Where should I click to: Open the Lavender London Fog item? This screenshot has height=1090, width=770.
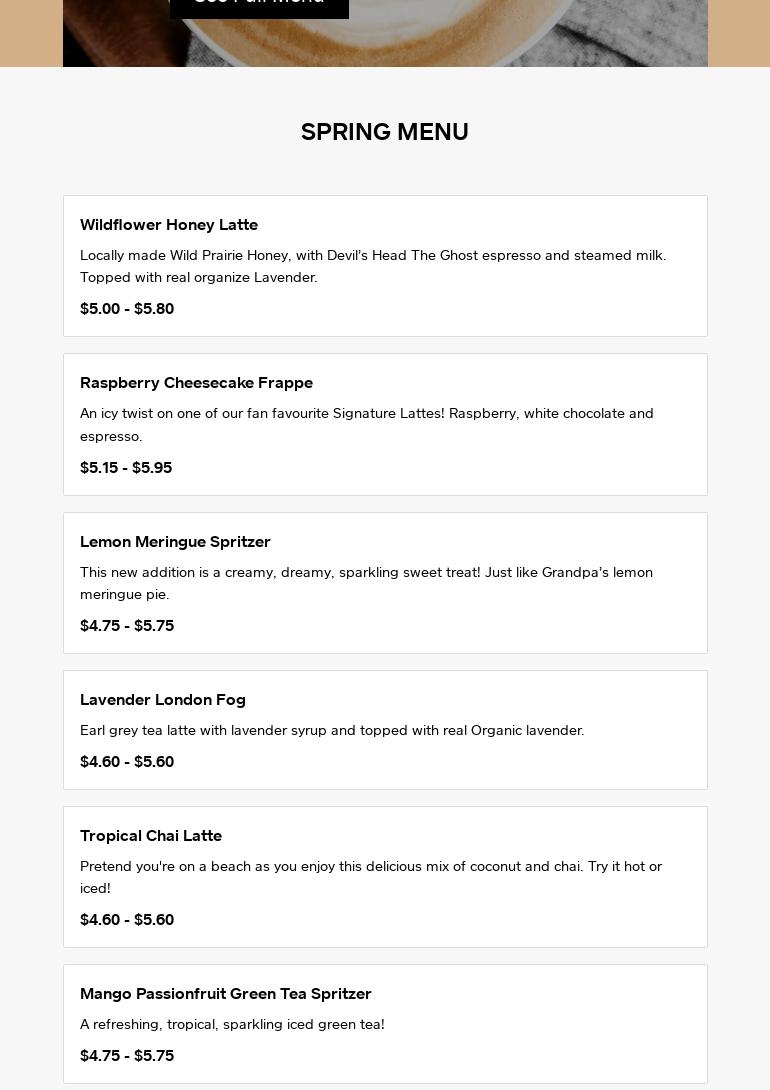pyautogui.click(x=163, y=700)
